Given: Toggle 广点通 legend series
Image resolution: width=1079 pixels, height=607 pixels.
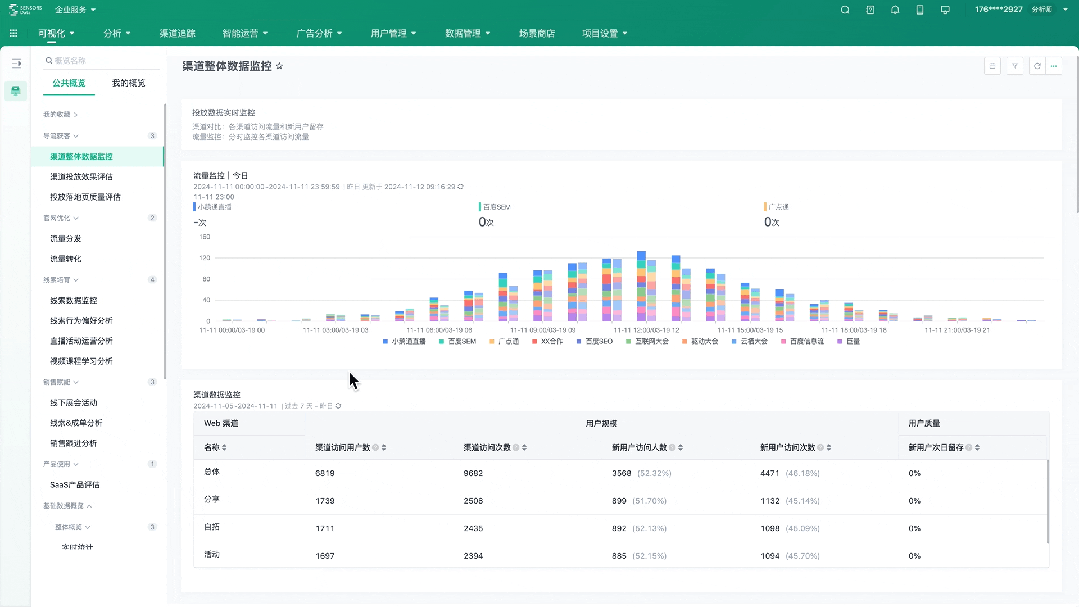Looking at the screenshot, I should 504,341.
